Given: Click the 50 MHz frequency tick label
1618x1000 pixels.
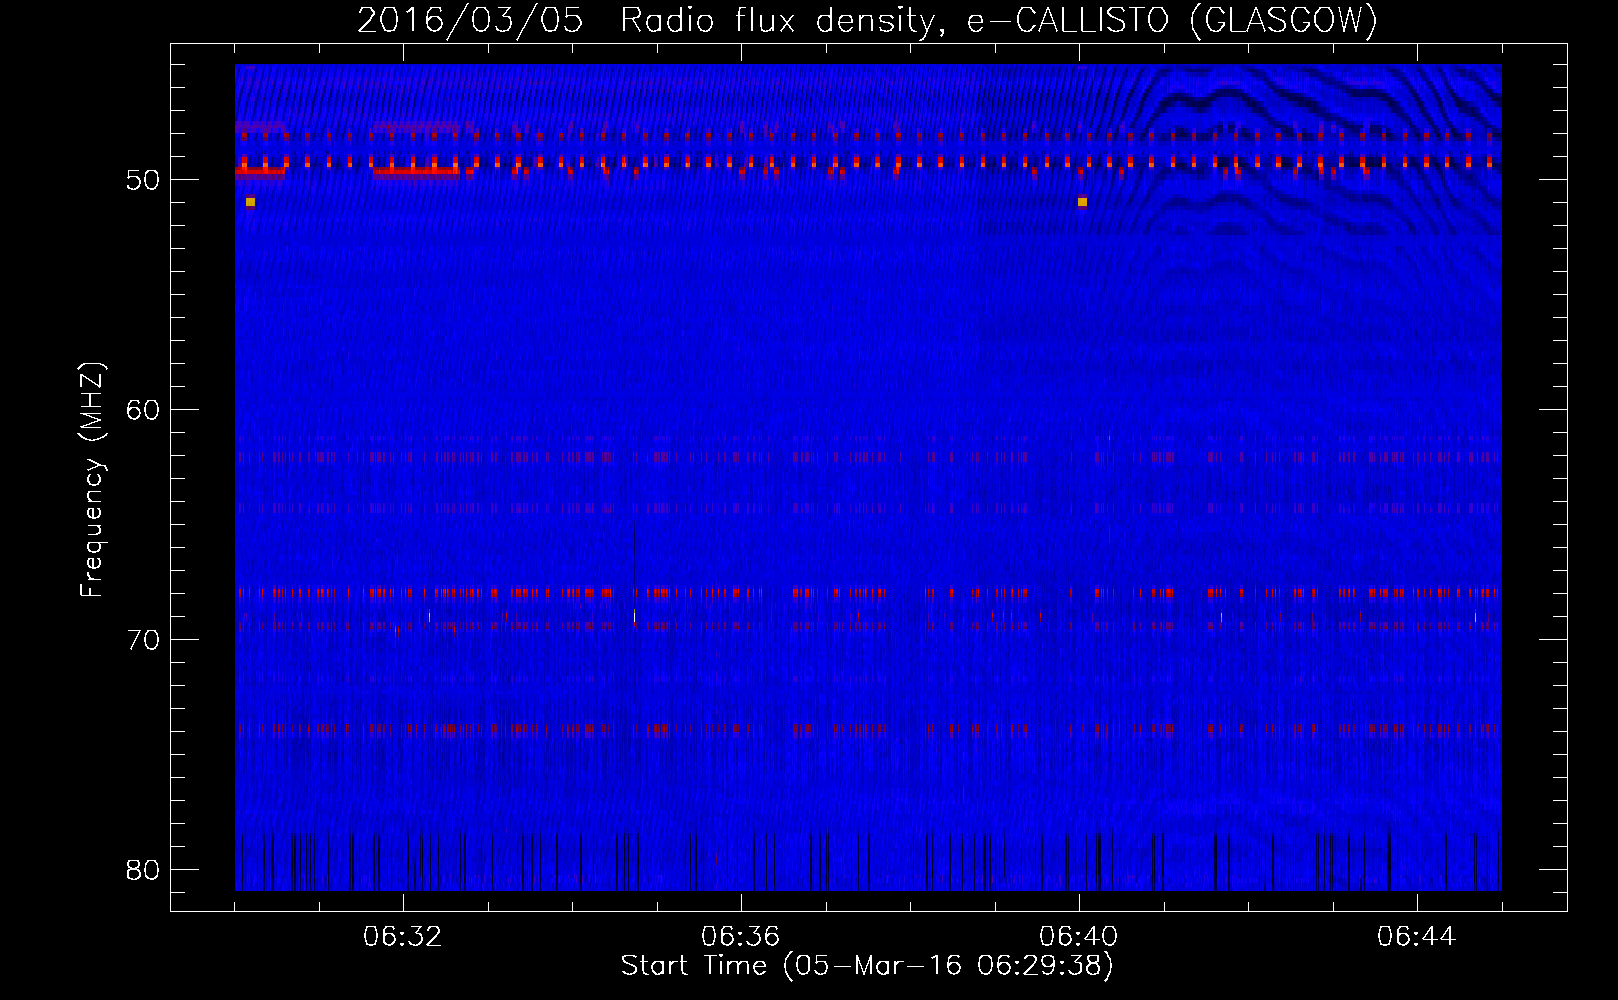Looking at the screenshot, I should 143,180.
